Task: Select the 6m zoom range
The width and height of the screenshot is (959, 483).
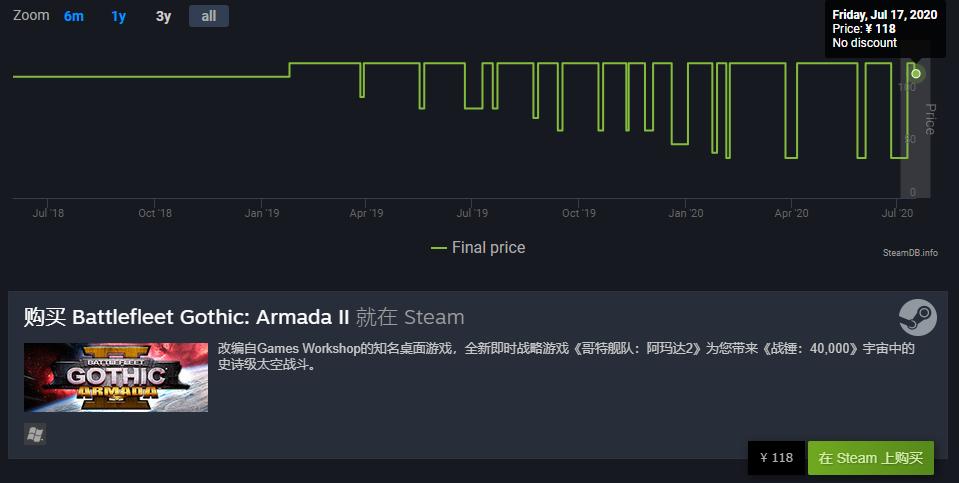Action: pyautogui.click(x=74, y=16)
